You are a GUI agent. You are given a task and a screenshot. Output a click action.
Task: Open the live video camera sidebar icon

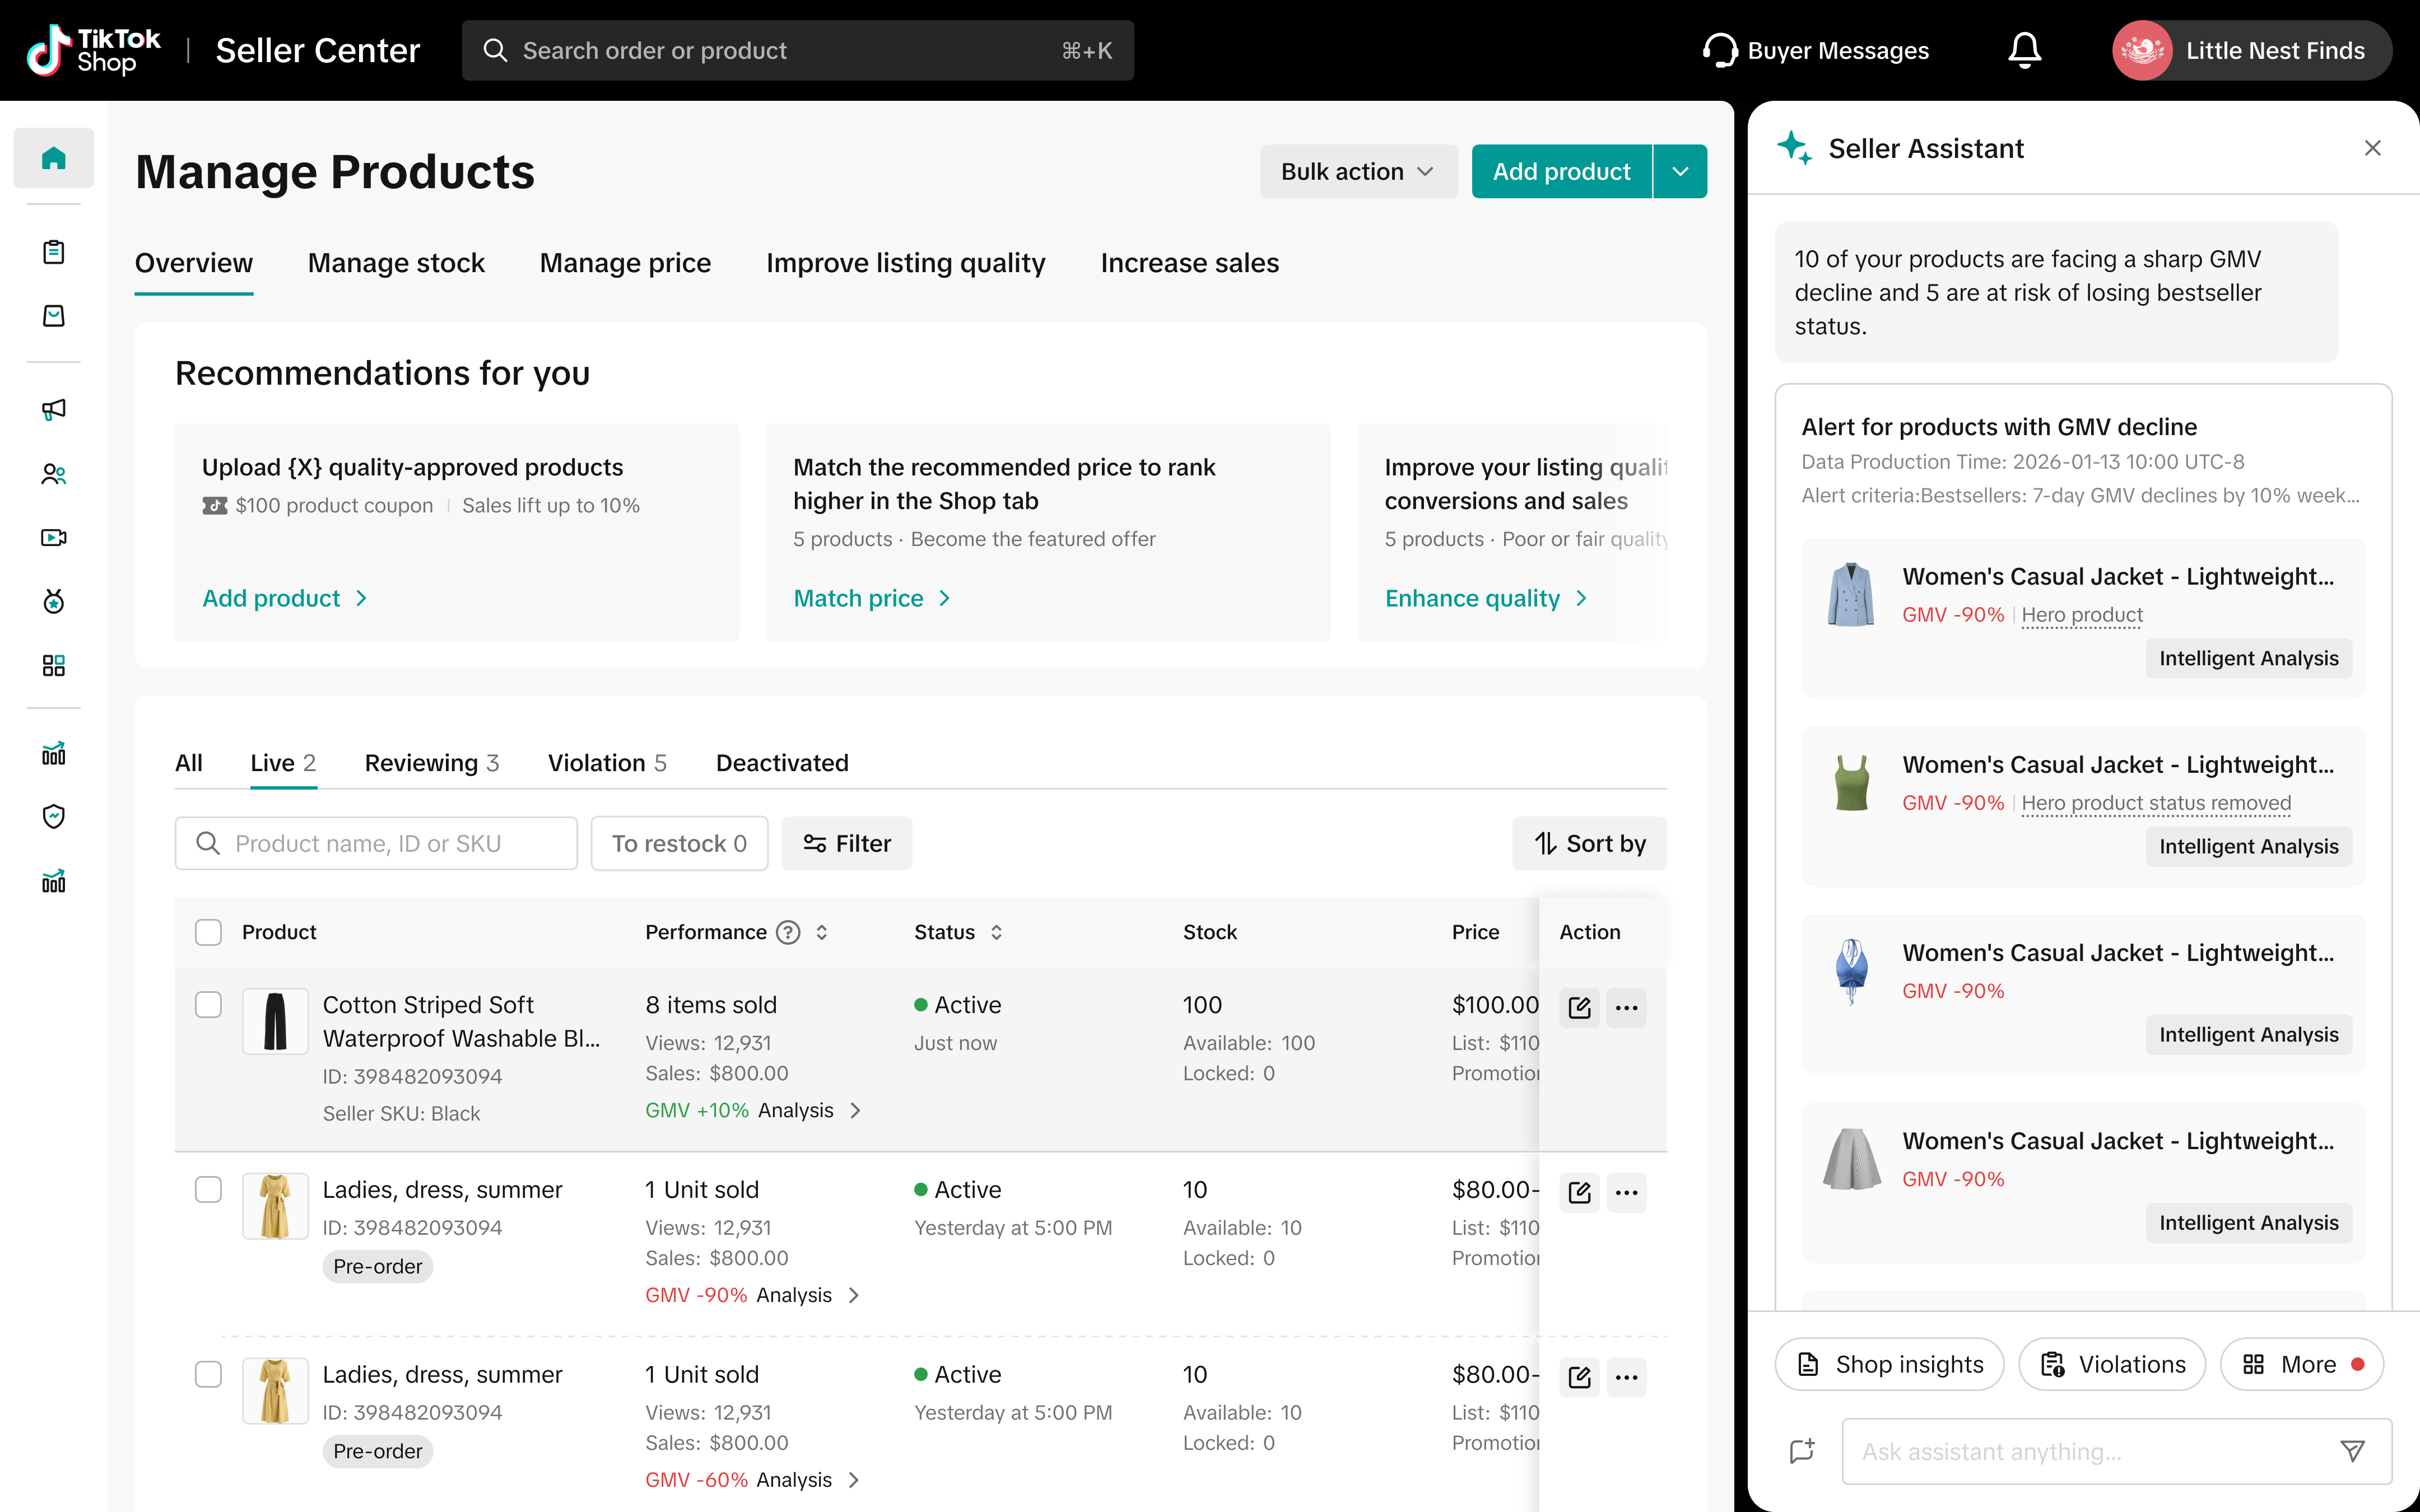(54, 538)
